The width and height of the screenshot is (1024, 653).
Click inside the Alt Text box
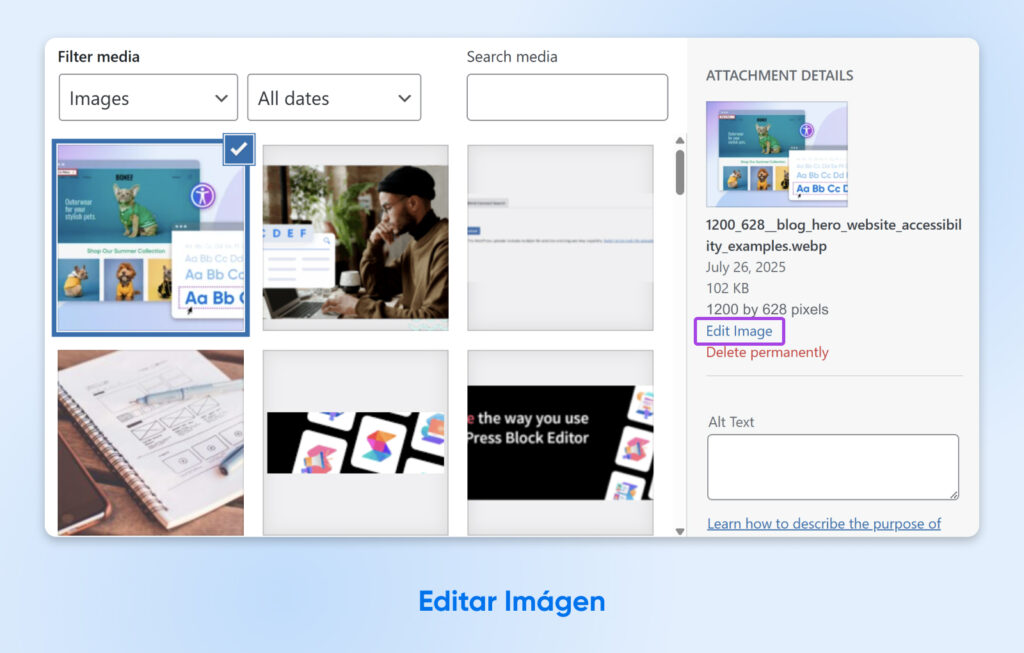coord(833,466)
